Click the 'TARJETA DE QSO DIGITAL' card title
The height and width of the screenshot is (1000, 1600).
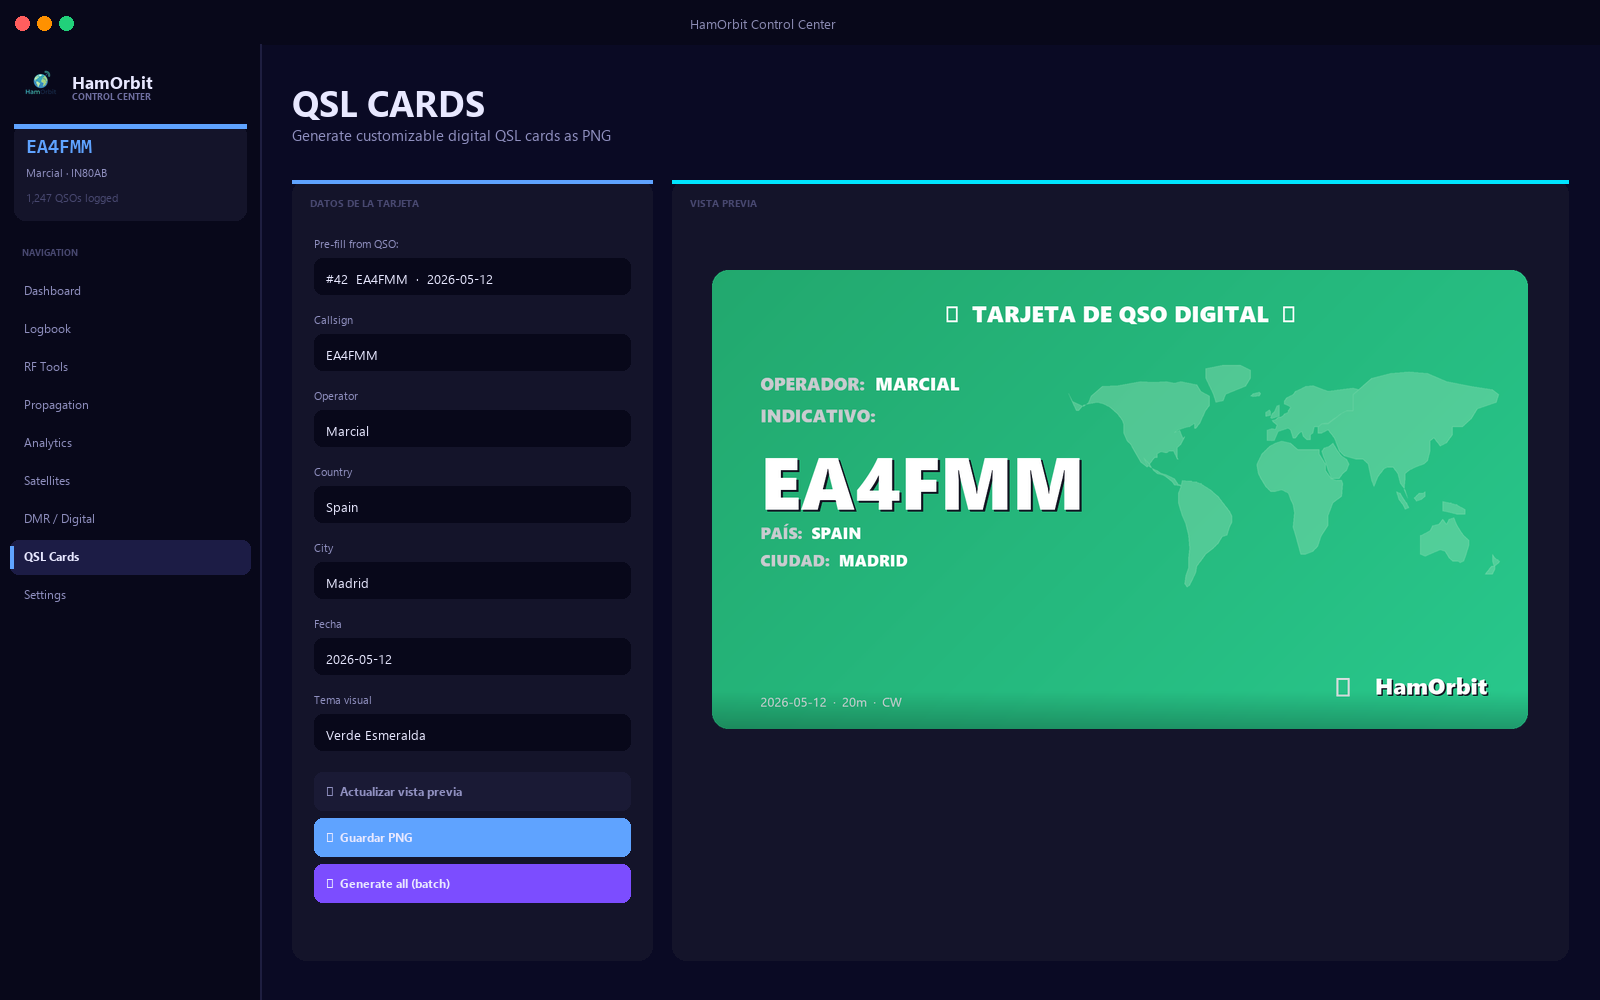[1120, 315]
